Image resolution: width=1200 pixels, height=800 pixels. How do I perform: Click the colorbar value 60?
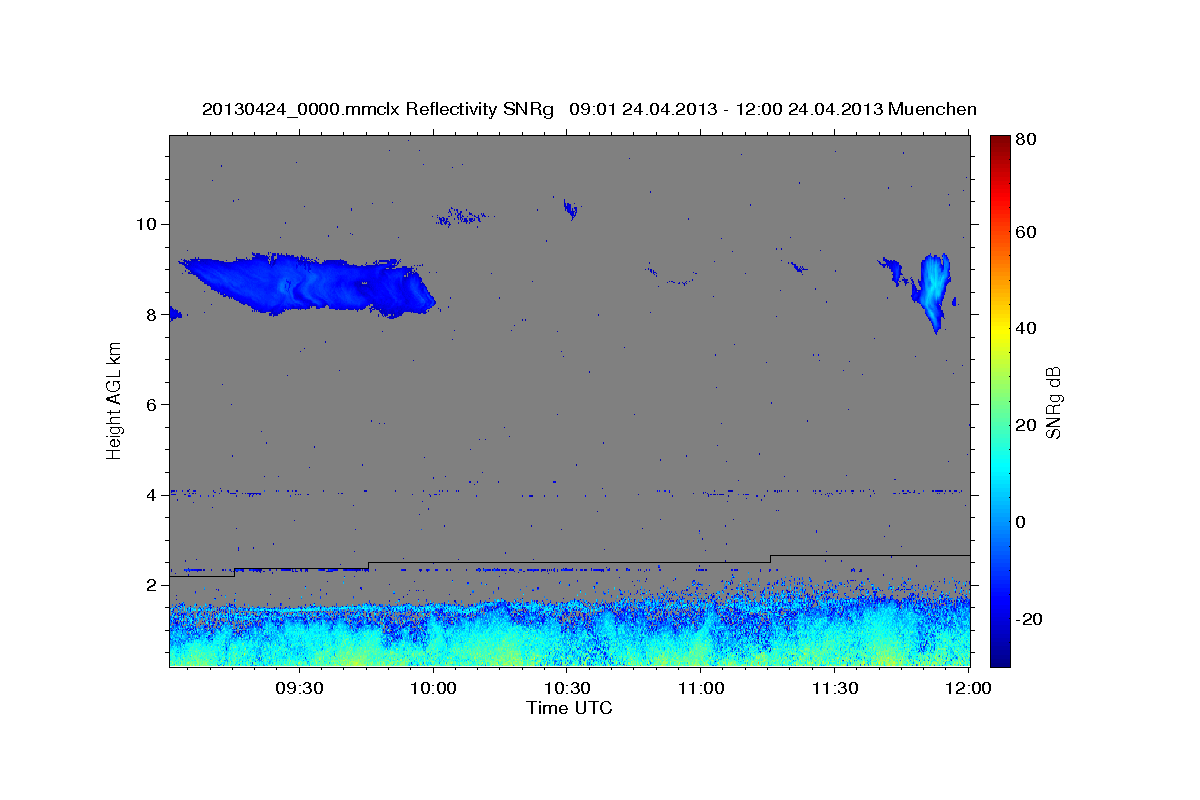(x=1025, y=232)
